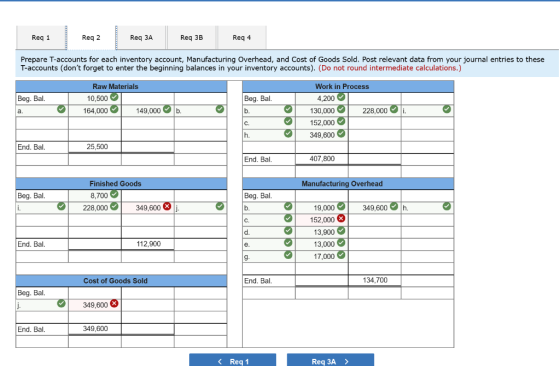Click the incorrect Finished Goods 349,600 credit field
The height and width of the screenshot is (366, 560).
pyautogui.click(x=148, y=207)
